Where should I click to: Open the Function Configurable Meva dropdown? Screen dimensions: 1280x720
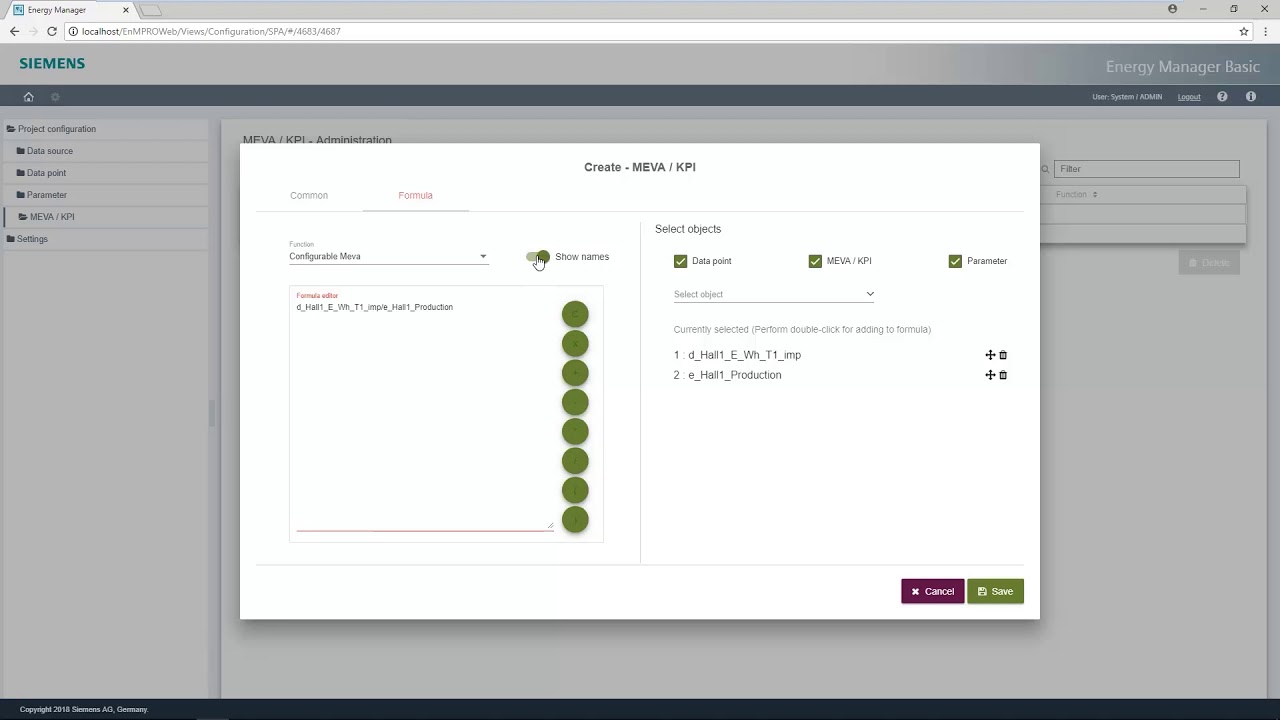coord(388,256)
